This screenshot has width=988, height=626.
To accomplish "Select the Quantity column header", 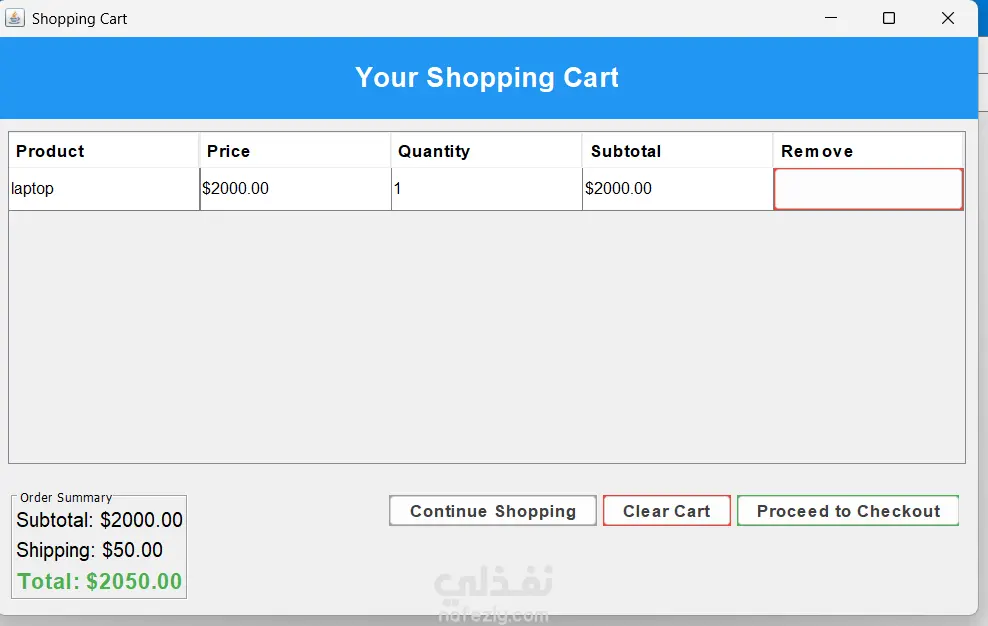I will (x=486, y=151).
